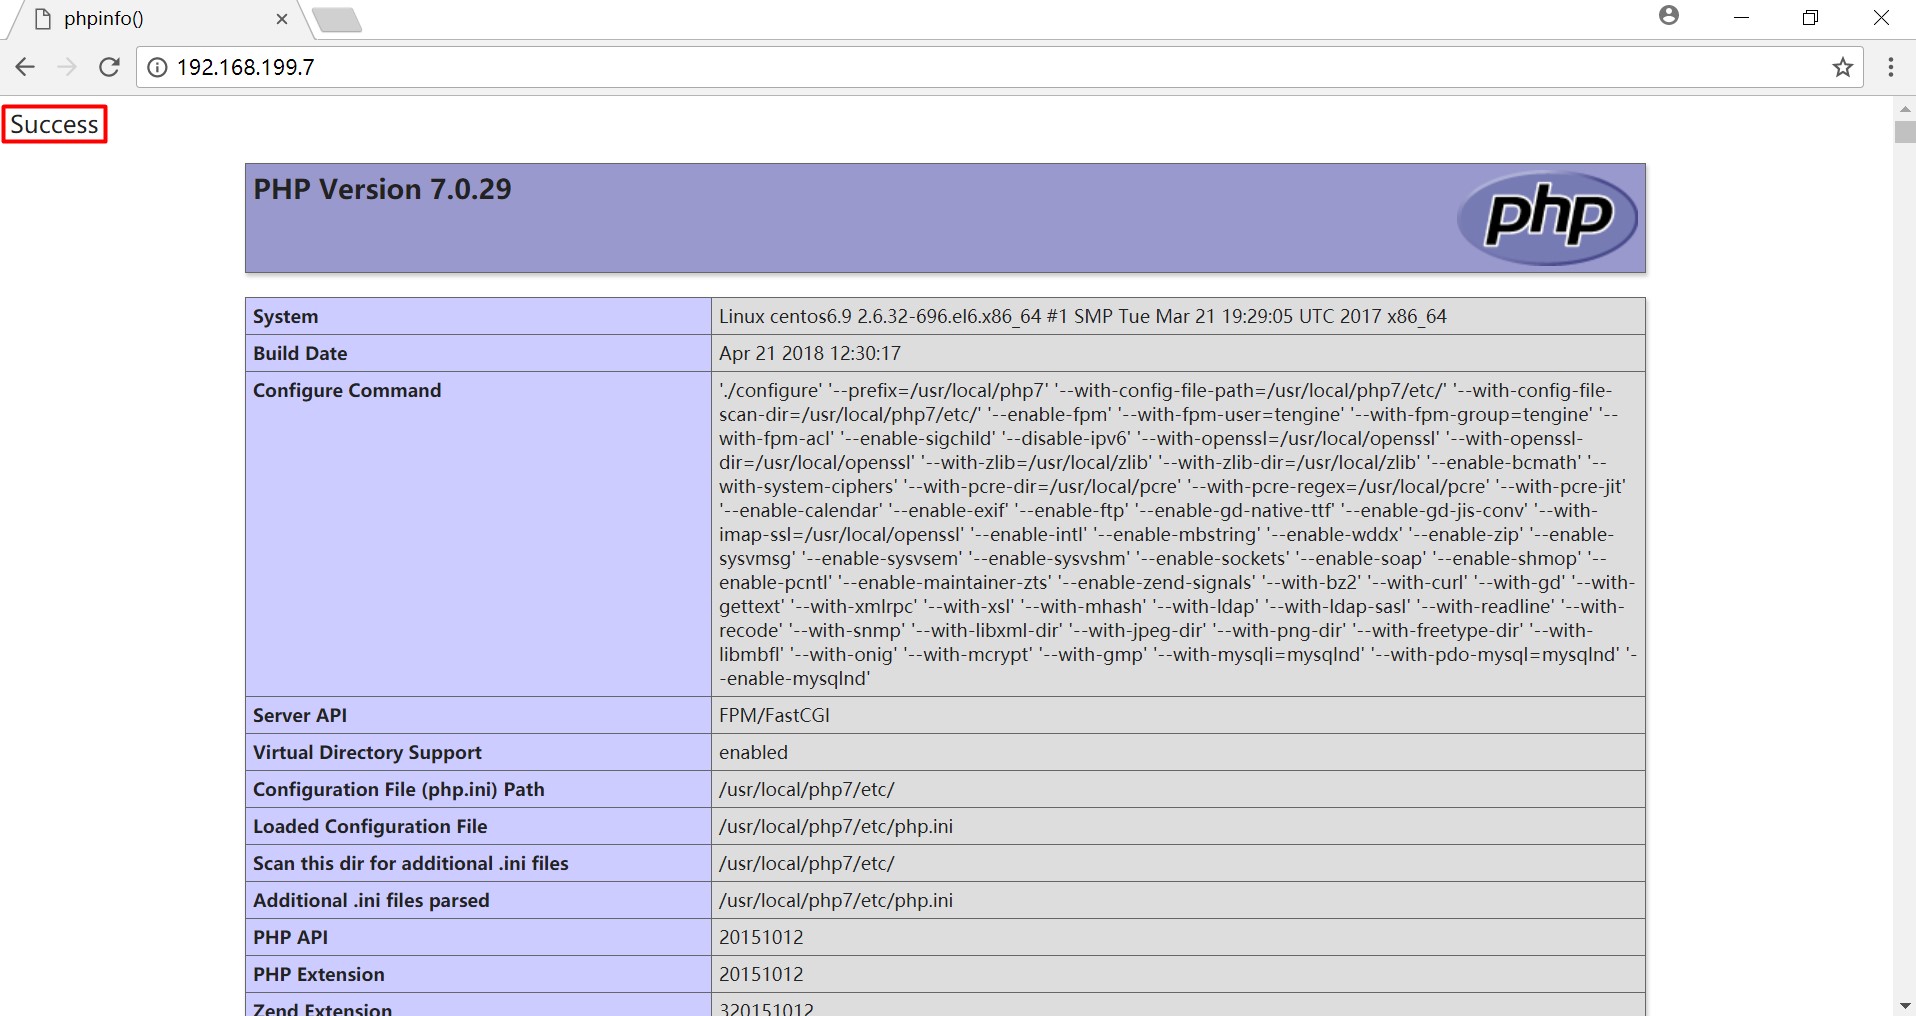Click the Configure Command label
1916x1016 pixels.
[347, 390]
